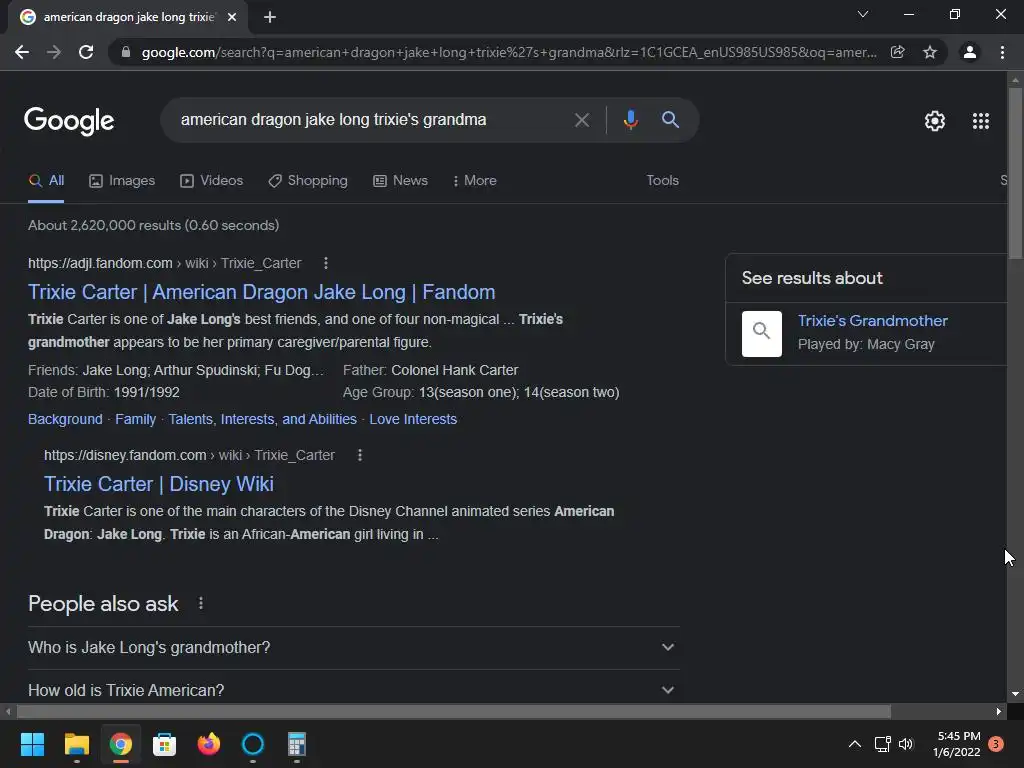Open File Explorer from the taskbar
The height and width of the screenshot is (768, 1024).
pos(76,744)
